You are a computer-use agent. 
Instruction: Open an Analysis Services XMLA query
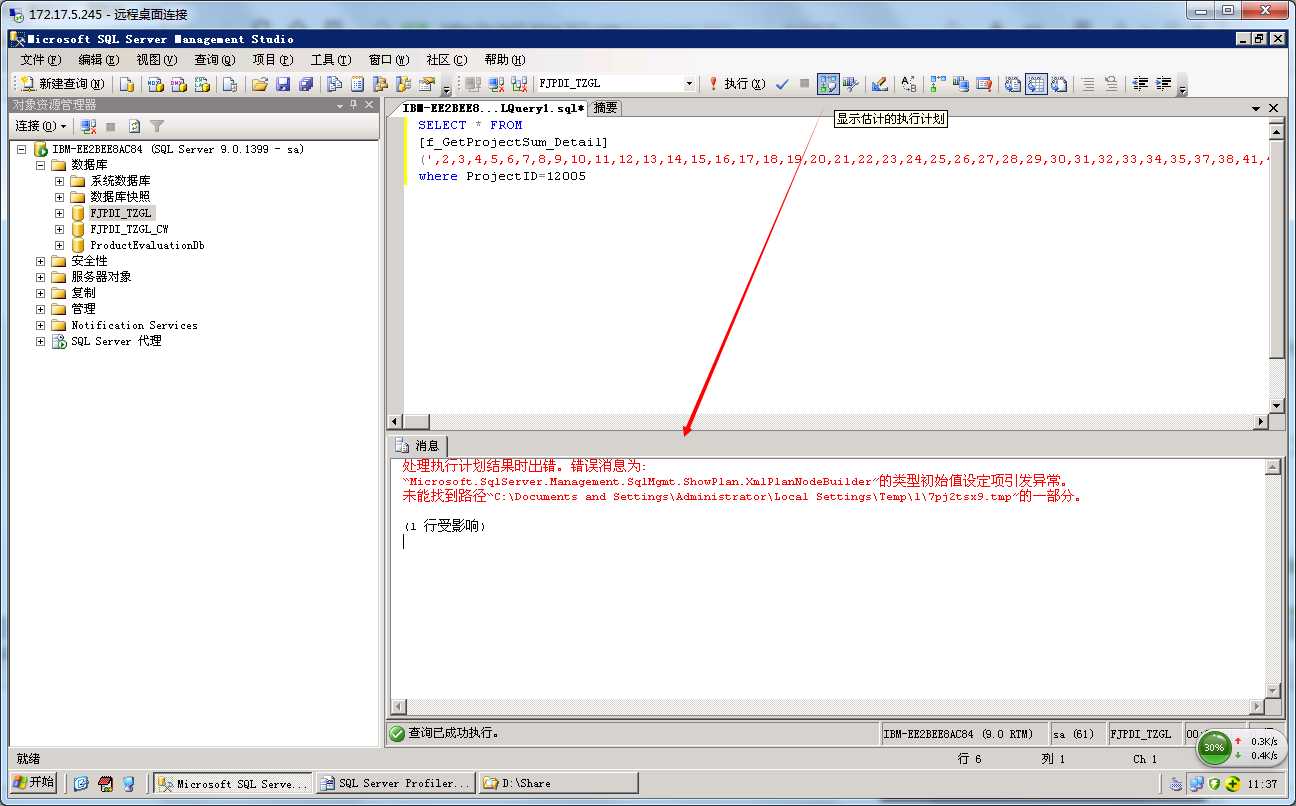(x=202, y=84)
